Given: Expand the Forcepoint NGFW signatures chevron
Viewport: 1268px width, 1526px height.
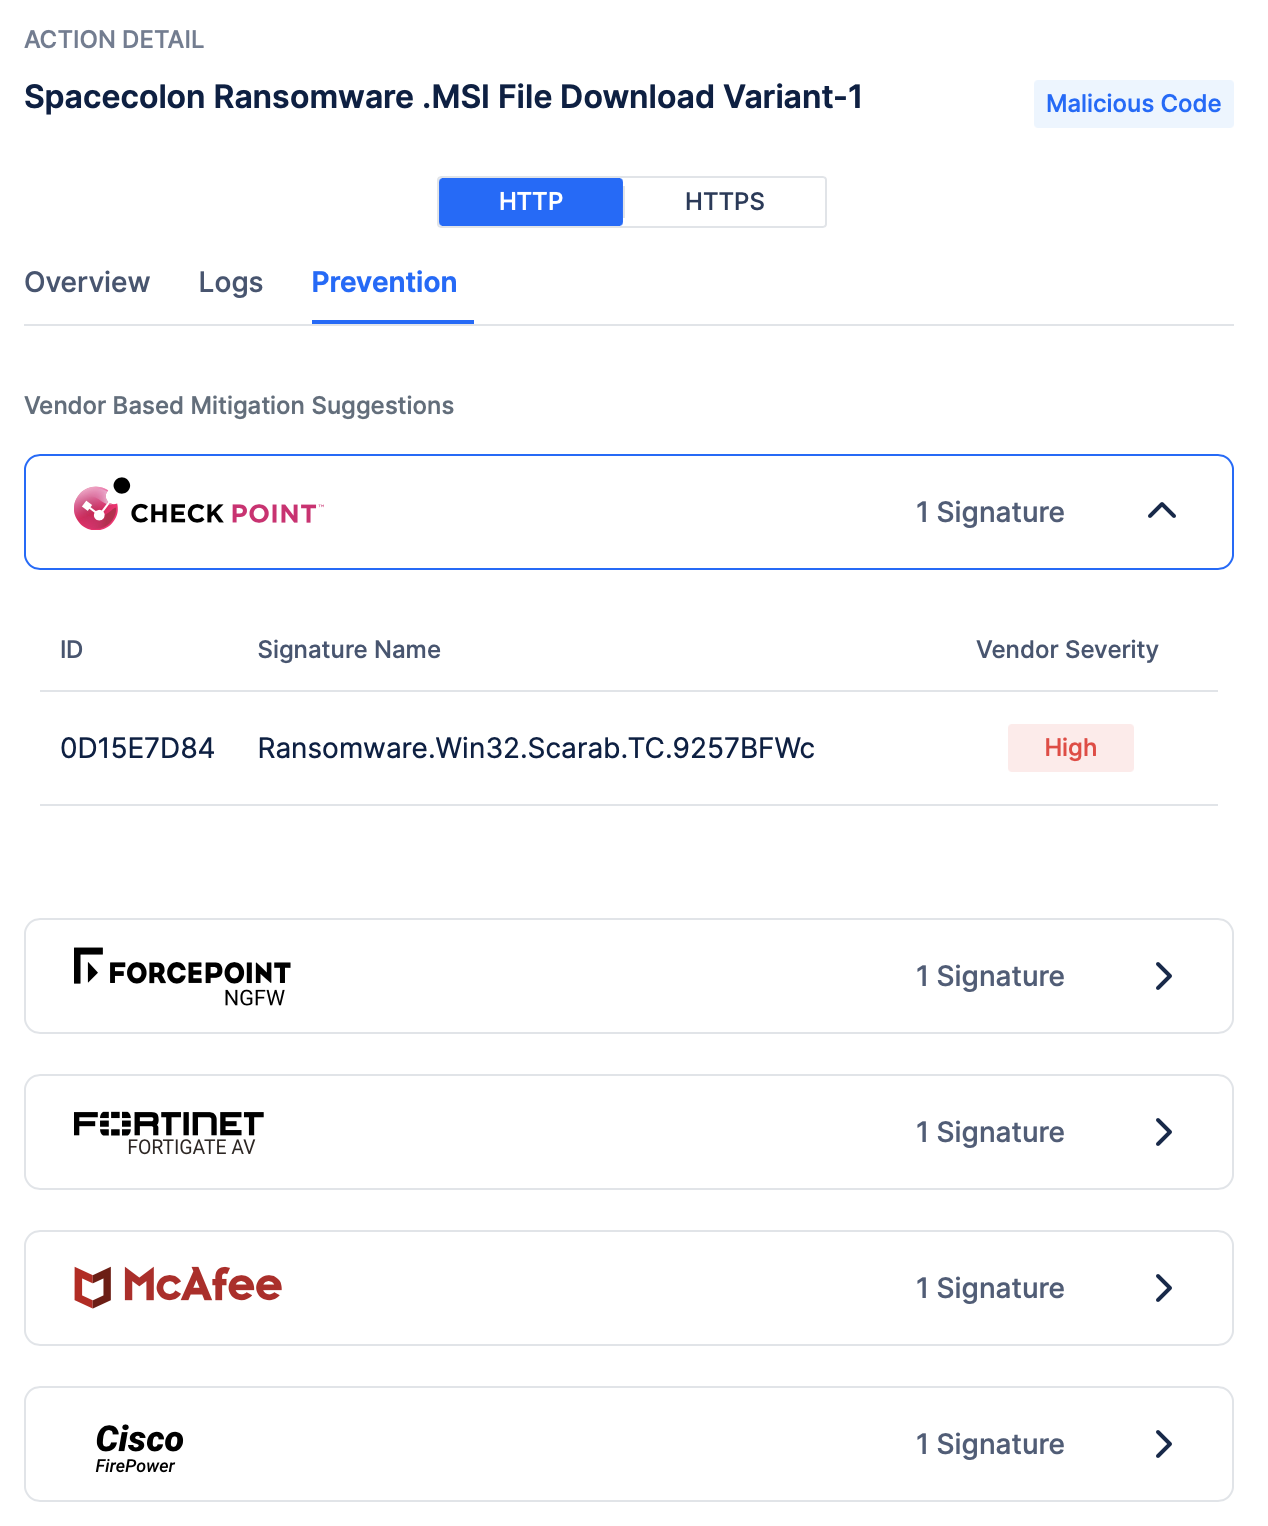Looking at the screenshot, I should pyautogui.click(x=1163, y=976).
